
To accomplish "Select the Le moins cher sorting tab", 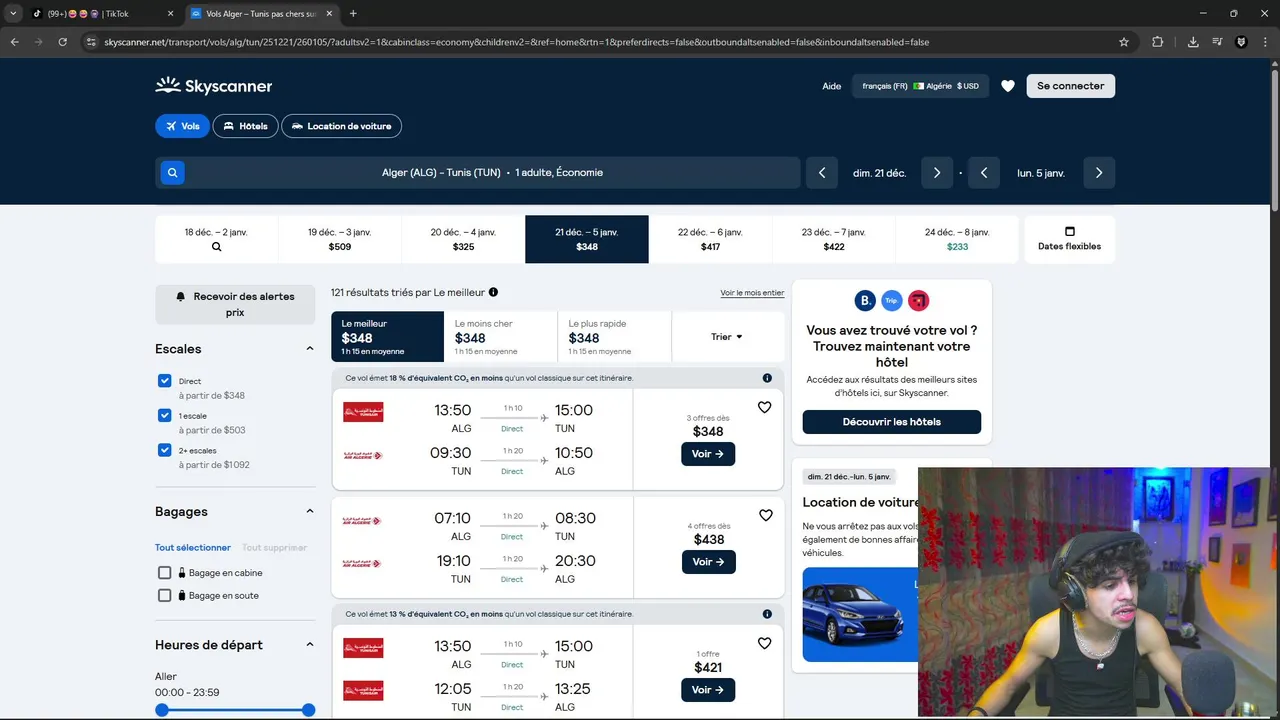I will pyautogui.click(x=501, y=337).
